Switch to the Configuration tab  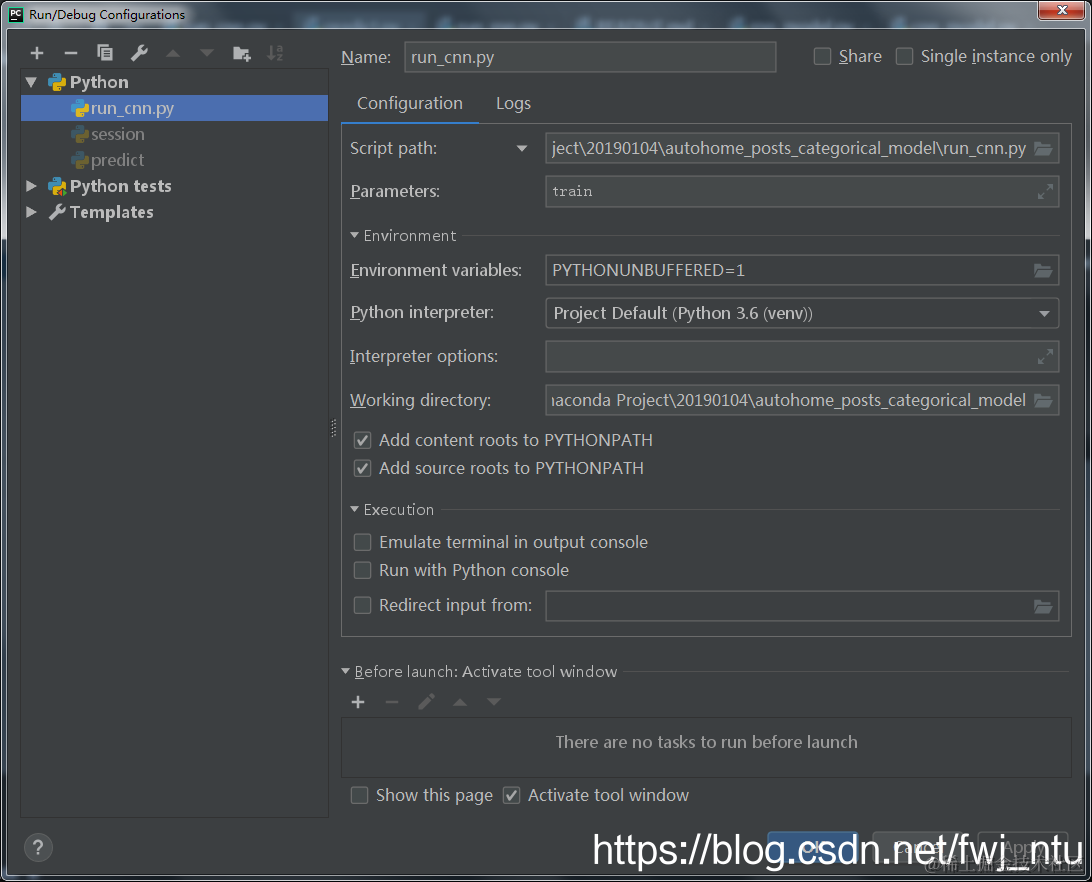(x=410, y=104)
